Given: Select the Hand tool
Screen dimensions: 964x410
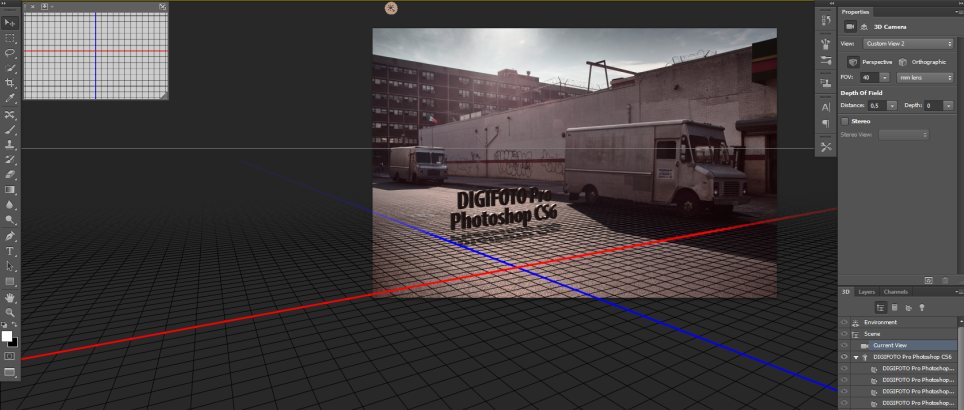Looking at the screenshot, I should [10, 298].
